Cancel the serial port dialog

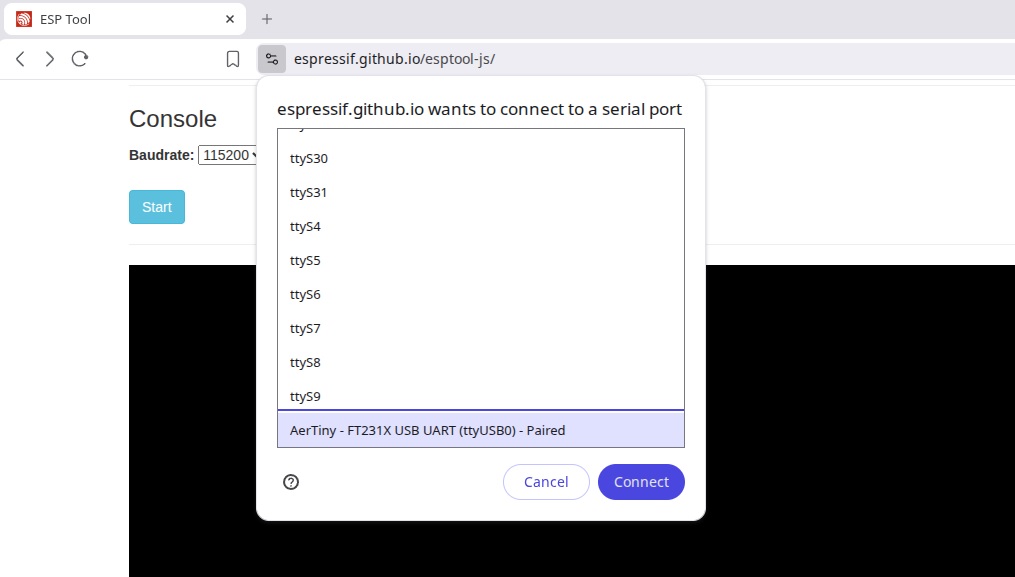[x=546, y=482]
